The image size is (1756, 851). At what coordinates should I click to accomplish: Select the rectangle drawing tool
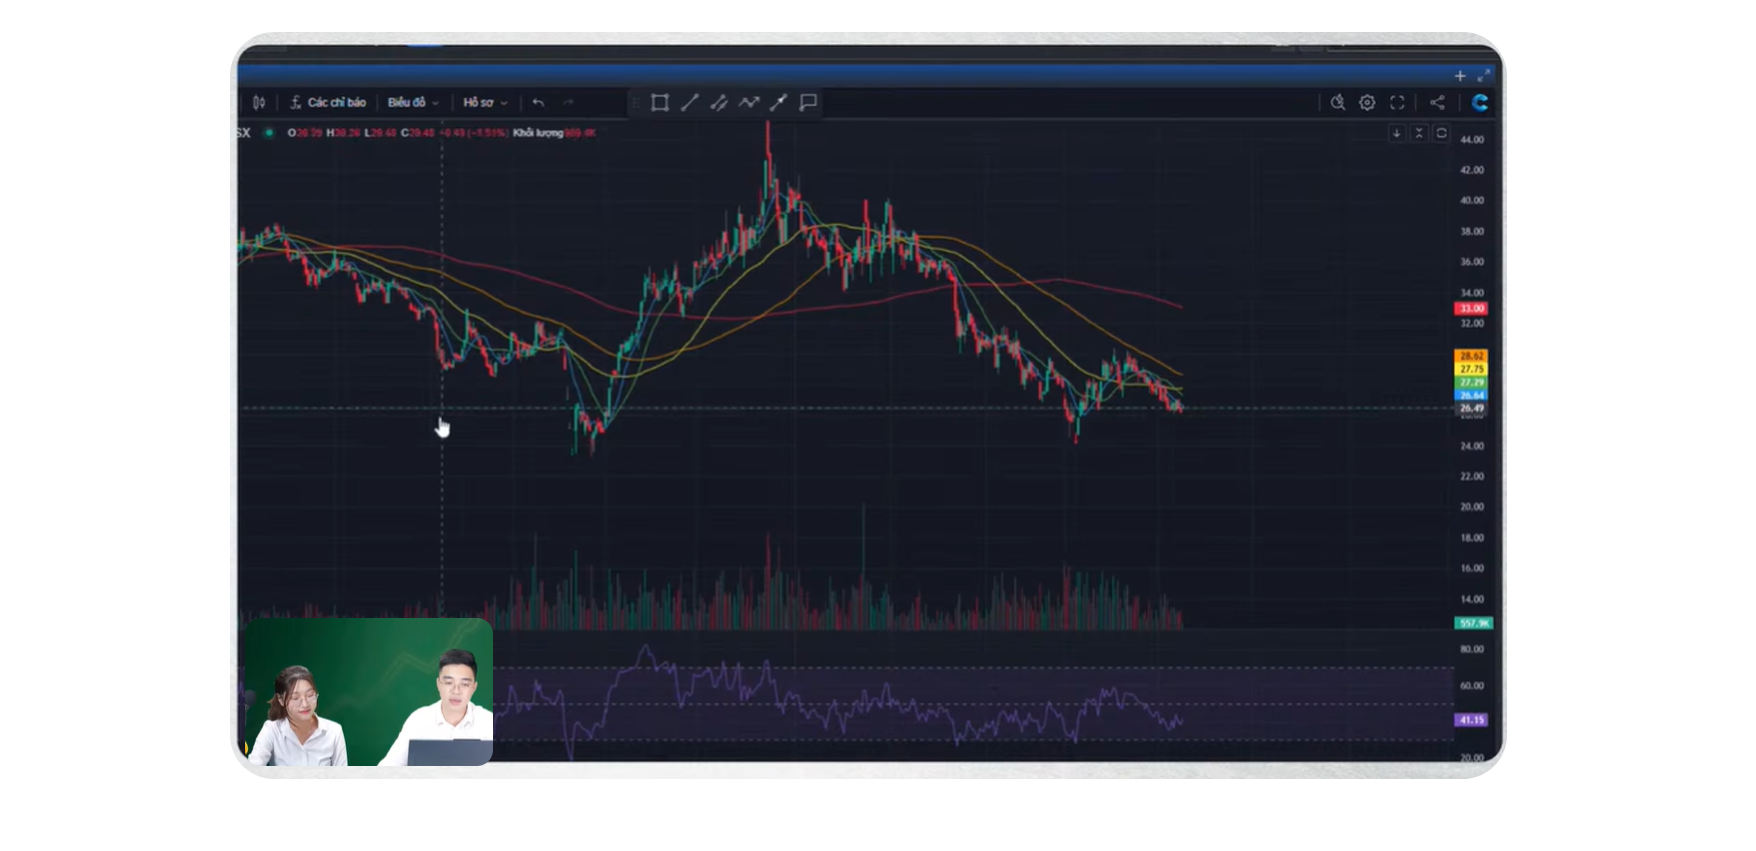click(660, 102)
